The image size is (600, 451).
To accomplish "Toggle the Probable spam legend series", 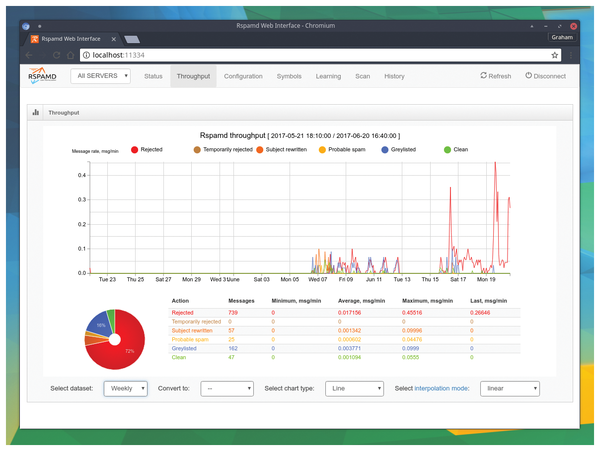I will (x=342, y=150).
